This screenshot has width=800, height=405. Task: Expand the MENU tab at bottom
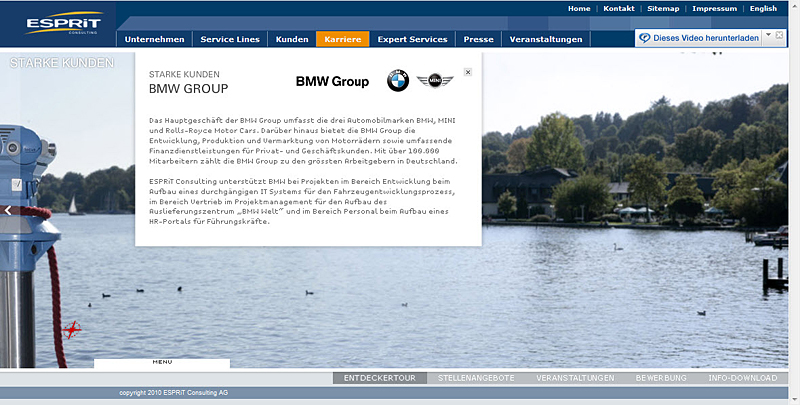162,362
